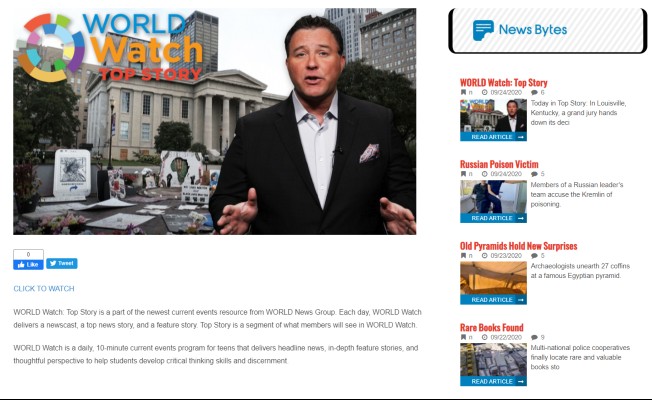The height and width of the screenshot is (400, 652).
Task: Click bookmark icon under WORLD Watch: Top Story
Action: pos(463,92)
